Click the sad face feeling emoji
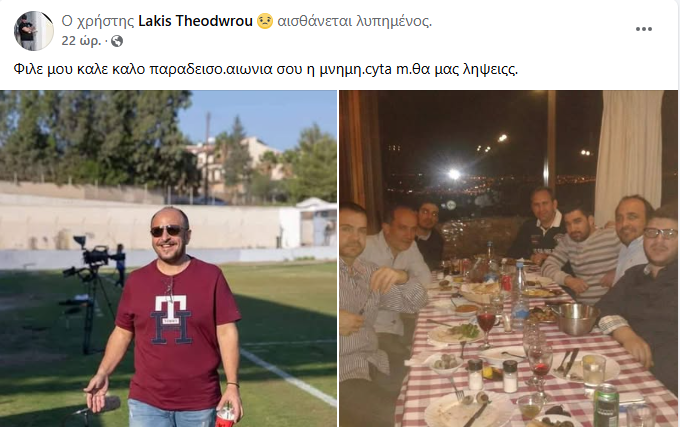 265,21
